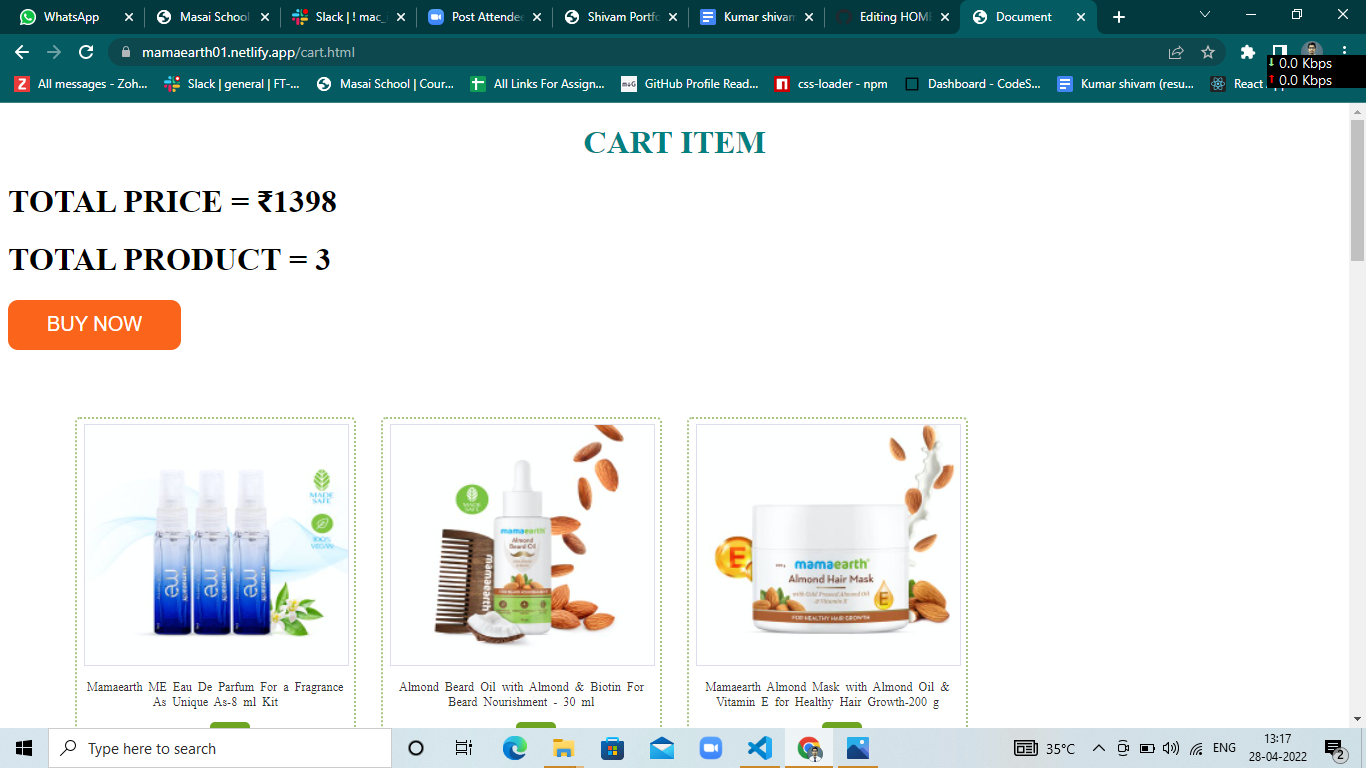This screenshot has height=768, width=1366.
Task: Open the Chrome three-dot menu
Action: click(1345, 52)
